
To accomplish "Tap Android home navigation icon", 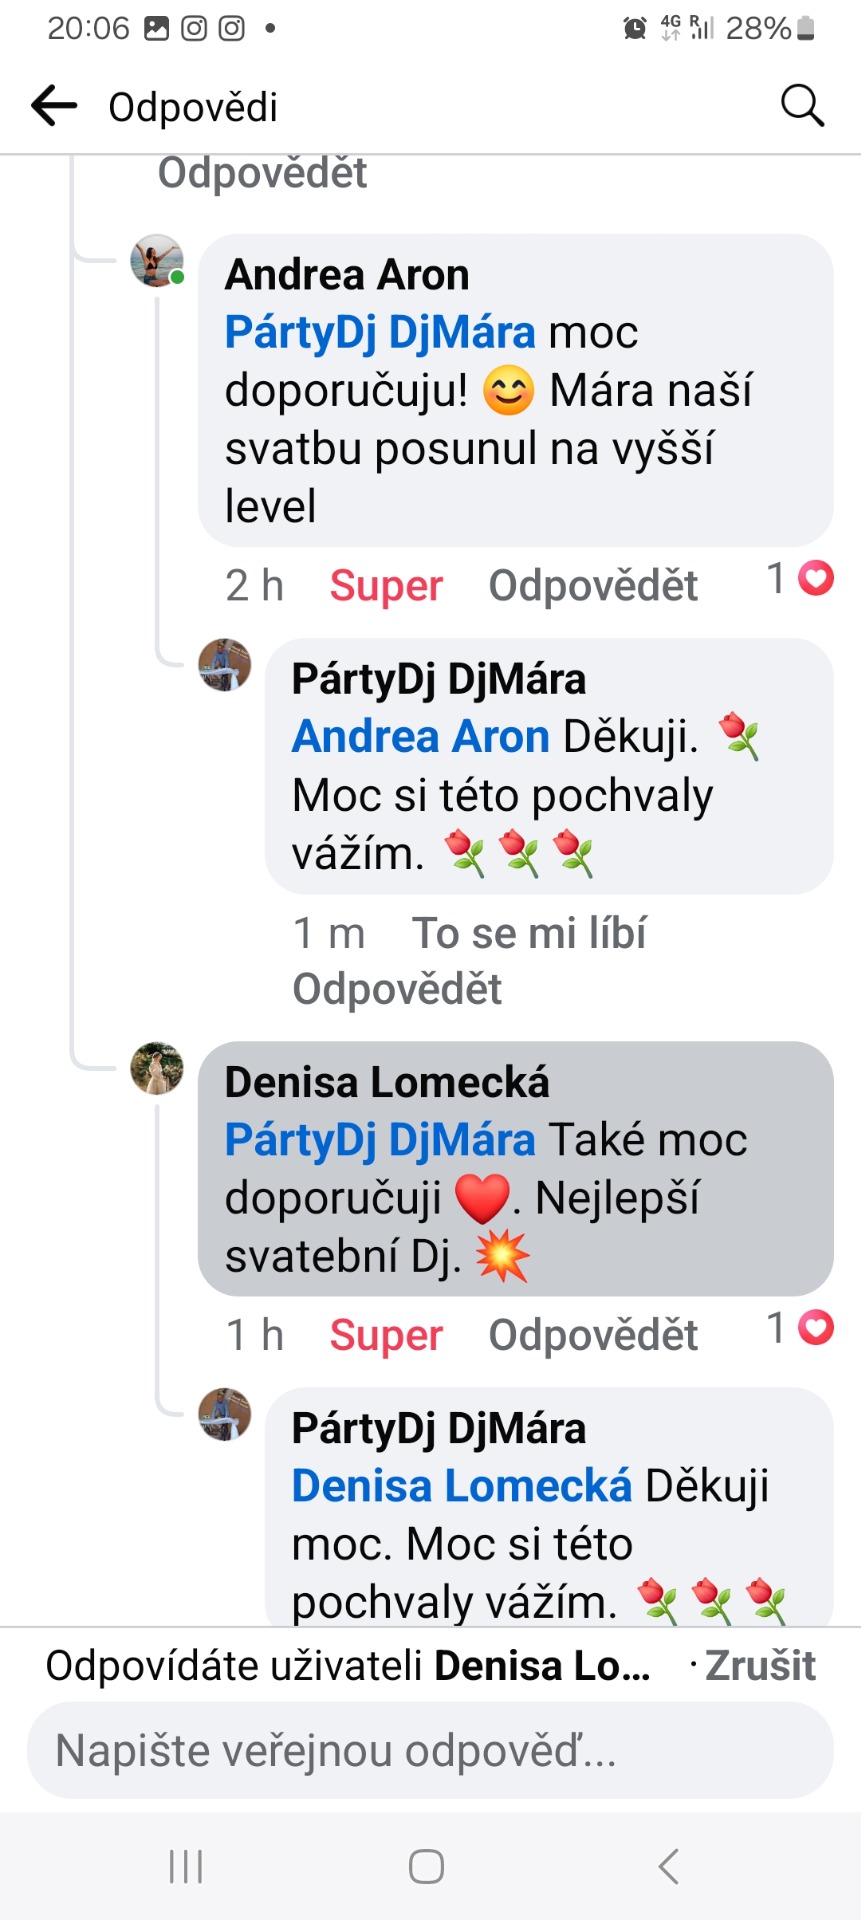I will [427, 1866].
